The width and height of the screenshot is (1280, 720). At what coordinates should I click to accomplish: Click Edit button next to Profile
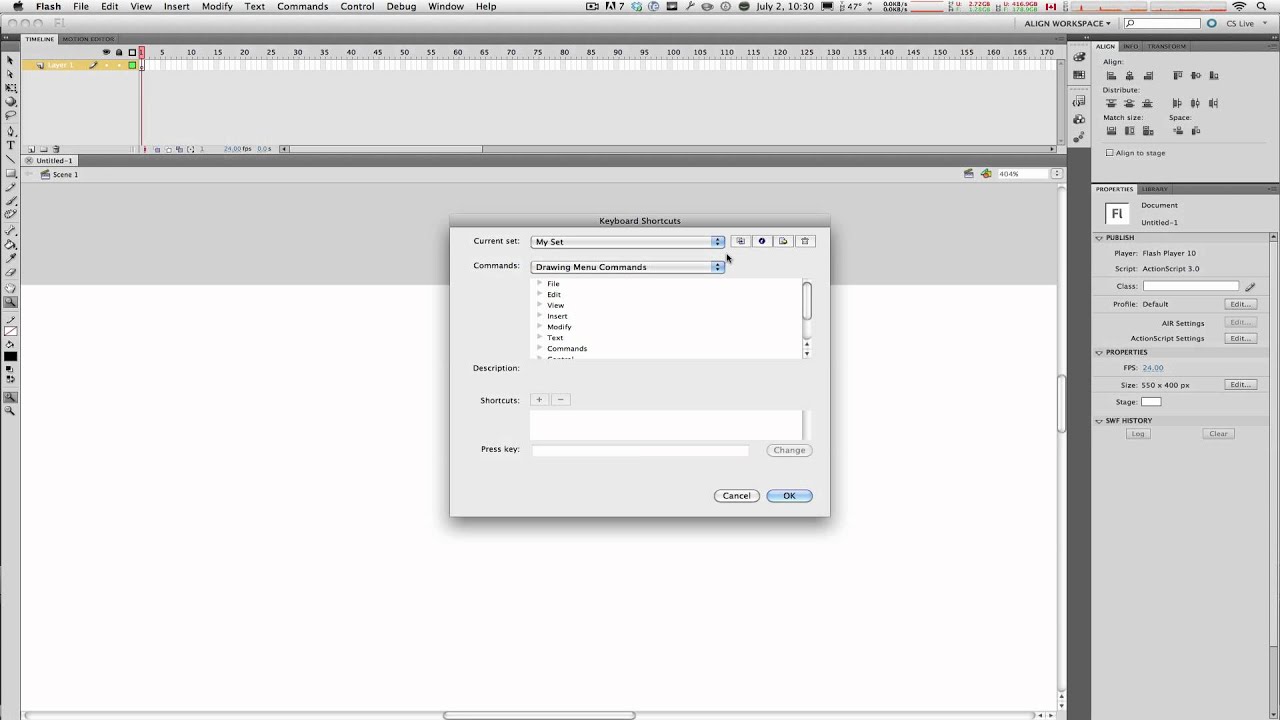coord(1240,304)
